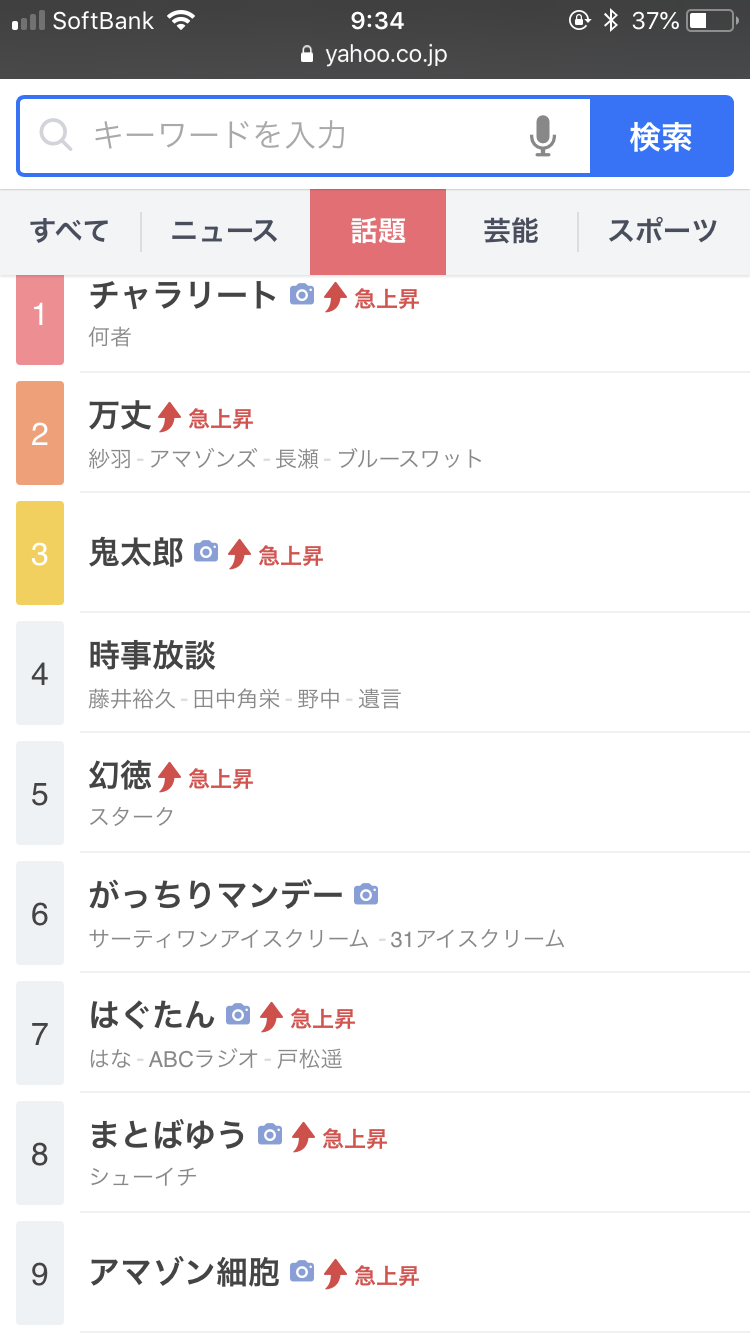Tap the microphone voice search icon
The width and height of the screenshot is (750, 1334).
pos(542,135)
